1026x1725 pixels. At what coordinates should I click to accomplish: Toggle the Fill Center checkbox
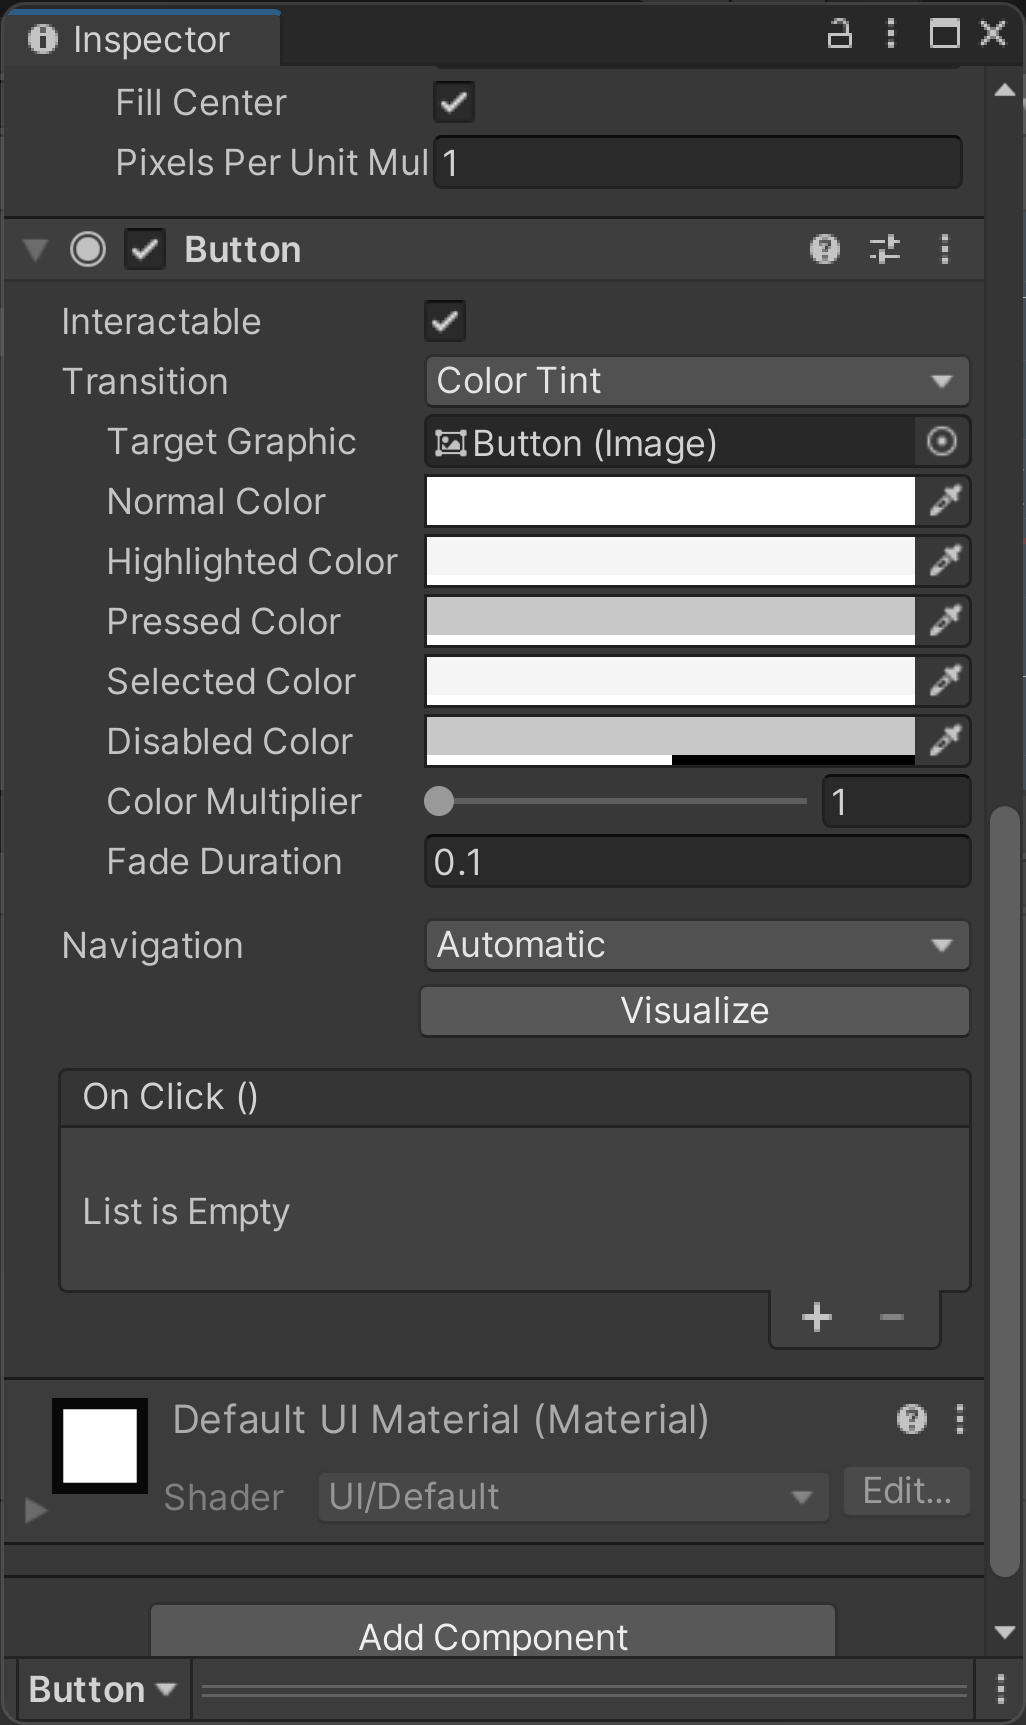point(454,102)
